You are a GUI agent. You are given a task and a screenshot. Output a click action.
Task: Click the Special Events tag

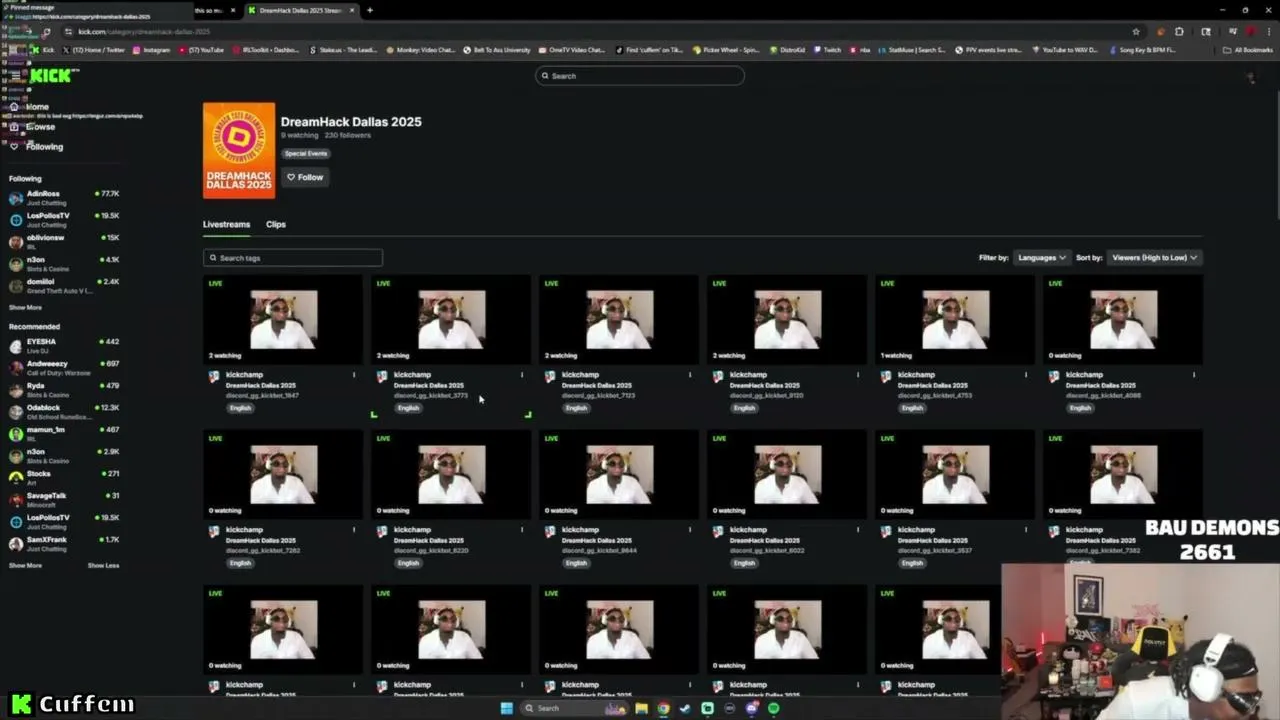[x=306, y=153]
